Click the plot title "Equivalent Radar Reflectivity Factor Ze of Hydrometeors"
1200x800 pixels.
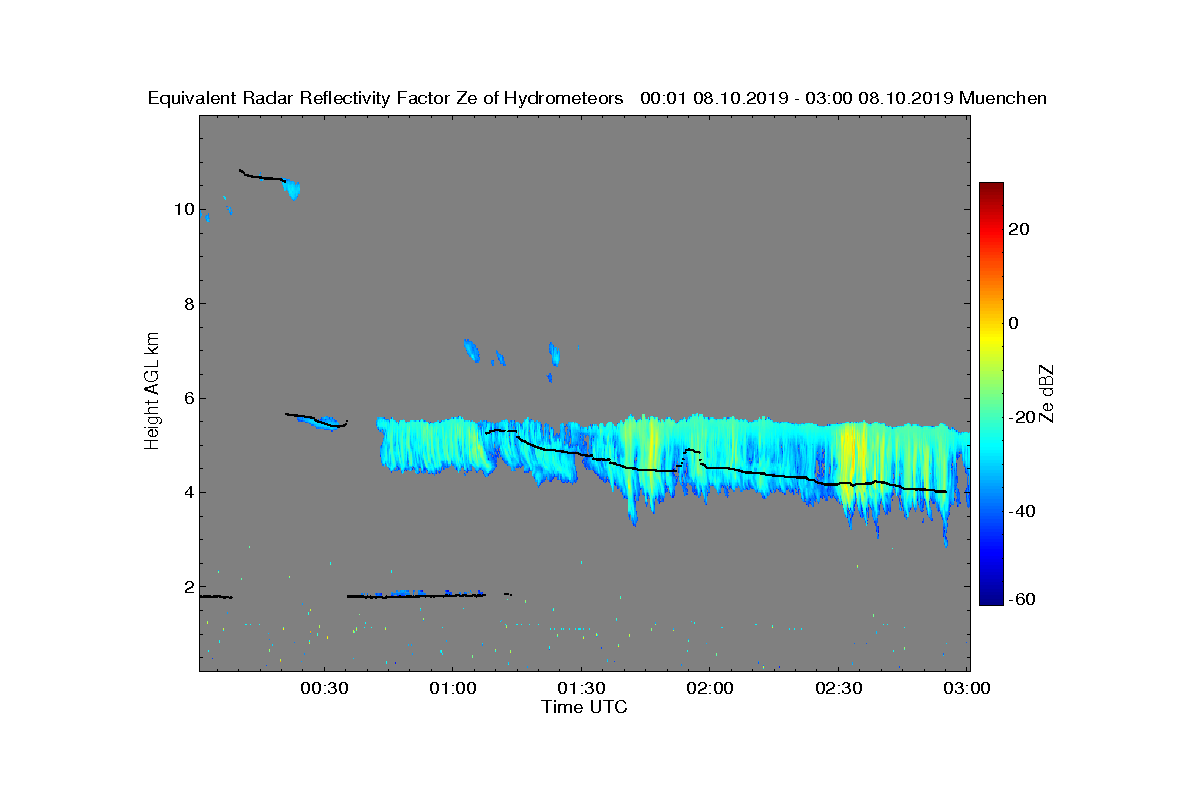tap(385, 98)
